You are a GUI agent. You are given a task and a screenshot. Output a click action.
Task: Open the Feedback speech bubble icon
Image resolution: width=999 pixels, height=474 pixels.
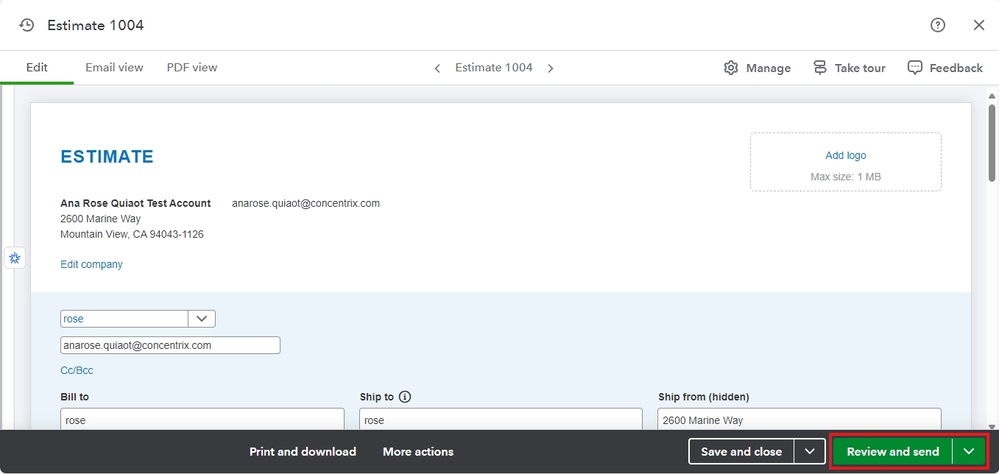pyautogui.click(x=915, y=68)
